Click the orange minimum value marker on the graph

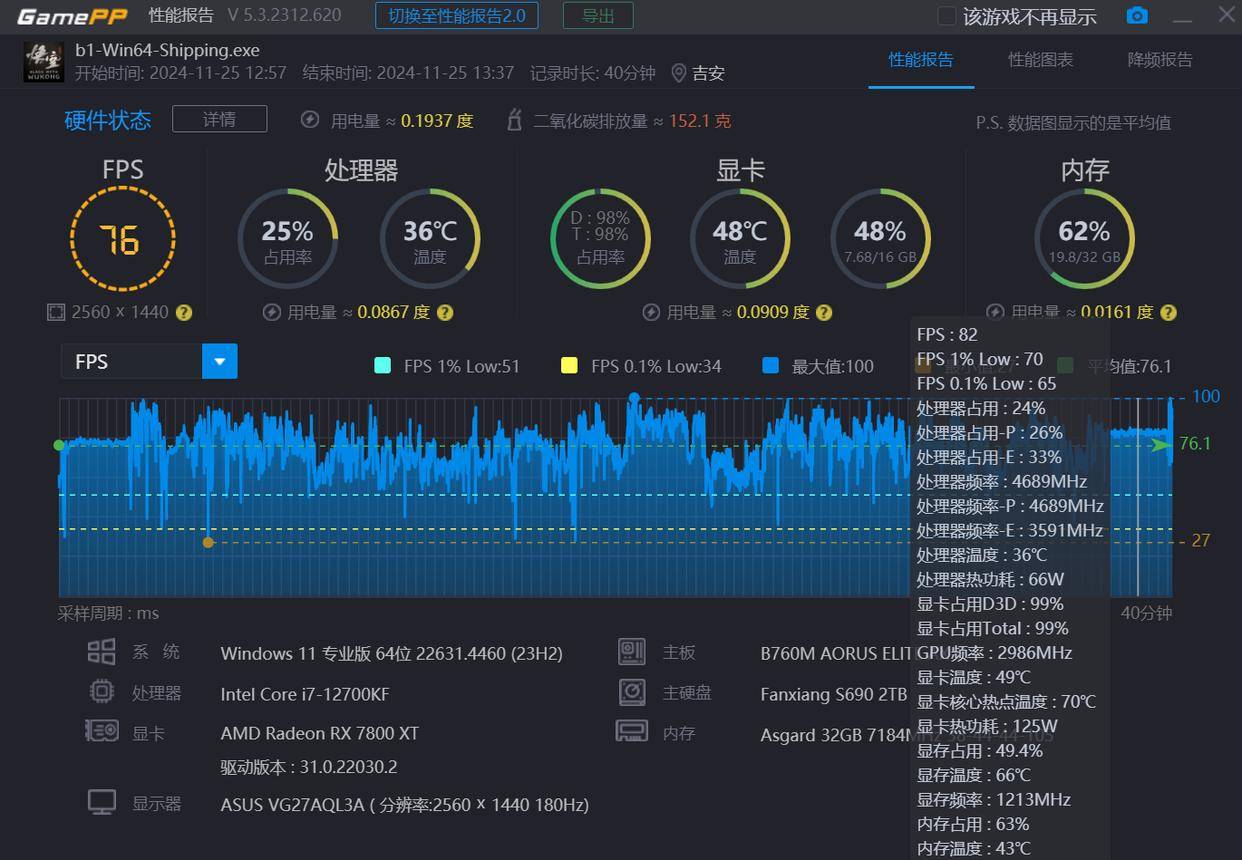208,542
